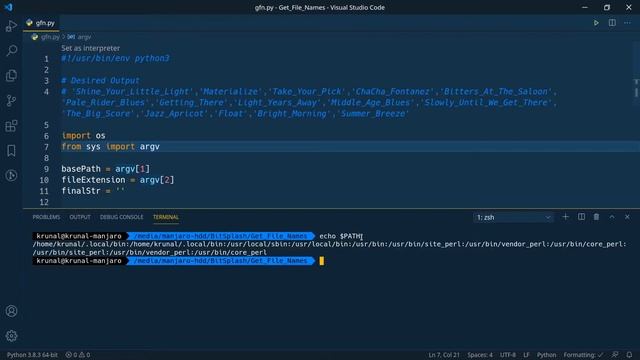Open editor More Actions menu
Screen dimensions: 640x360
click(627, 23)
